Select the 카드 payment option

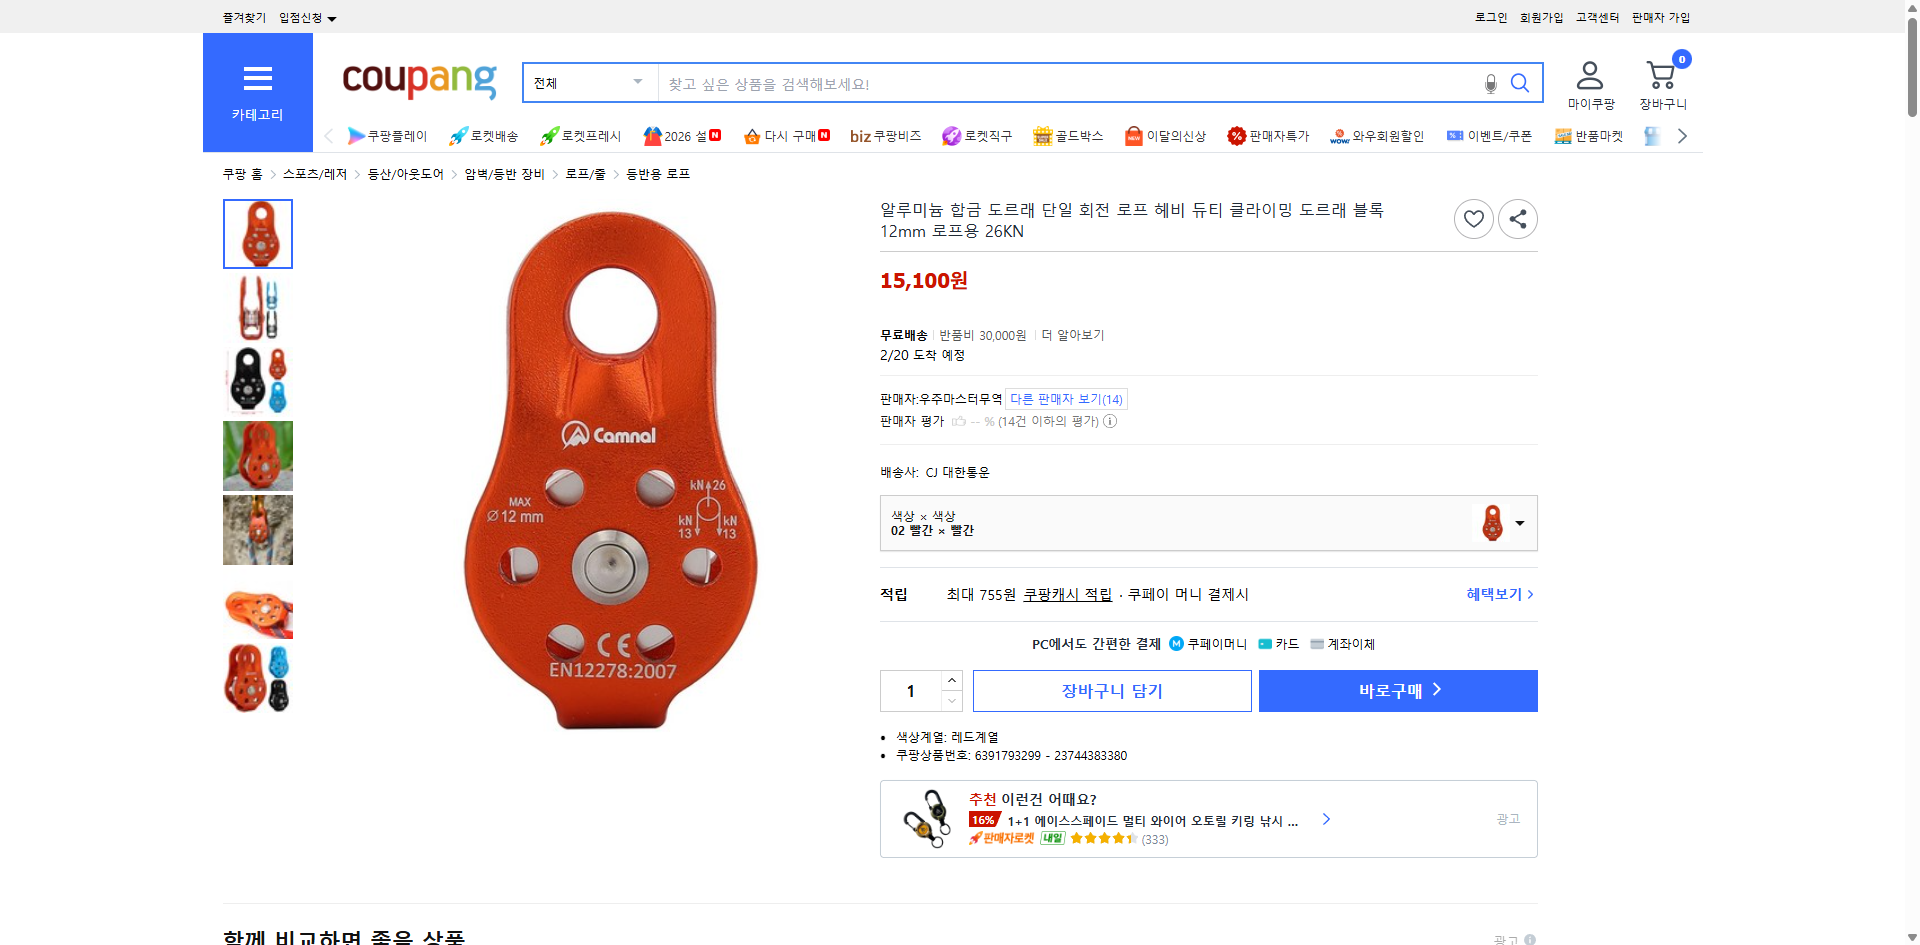tap(1280, 644)
